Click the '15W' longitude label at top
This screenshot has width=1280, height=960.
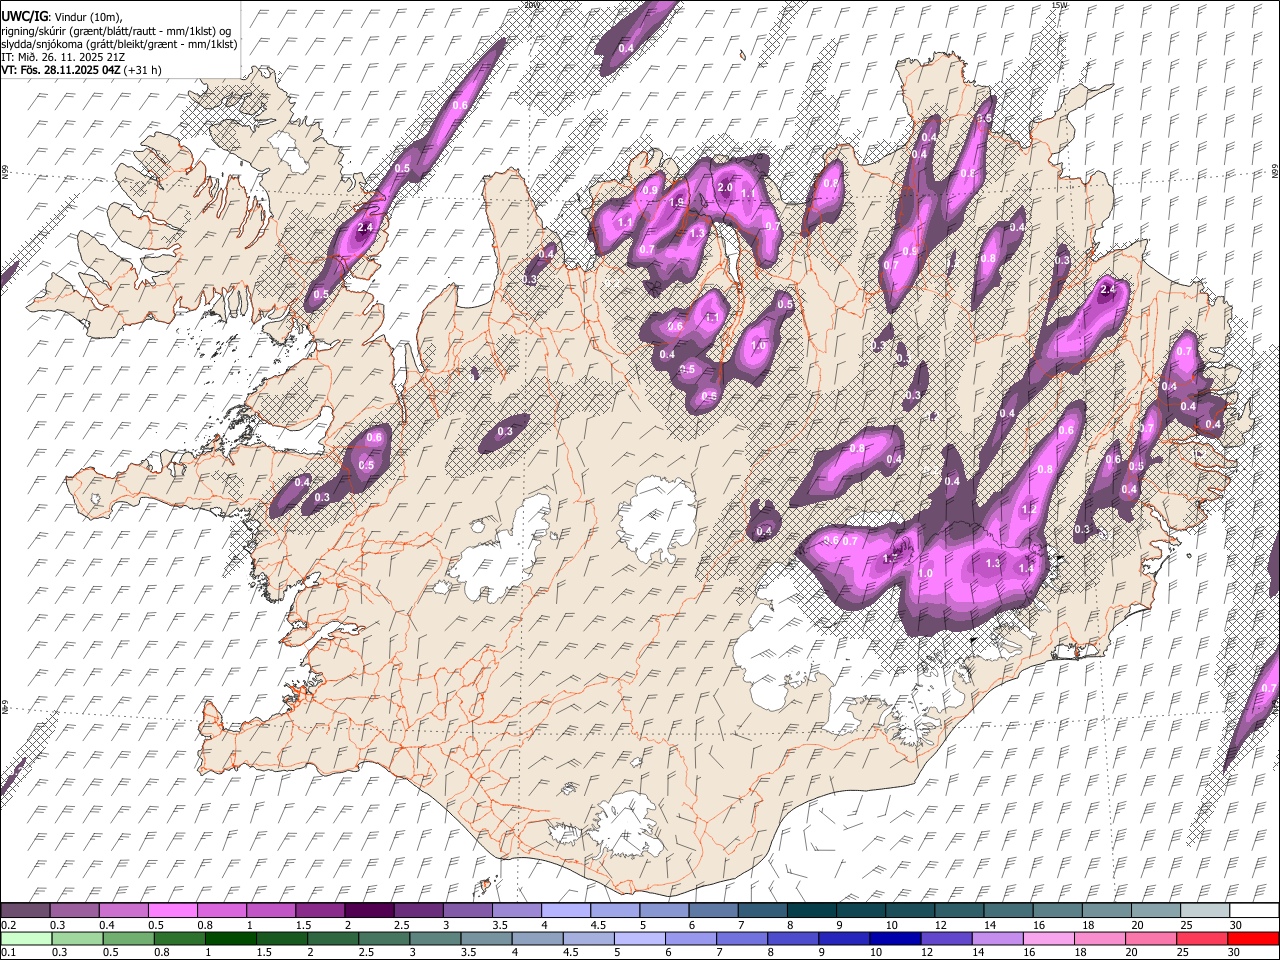[1060, 5]
